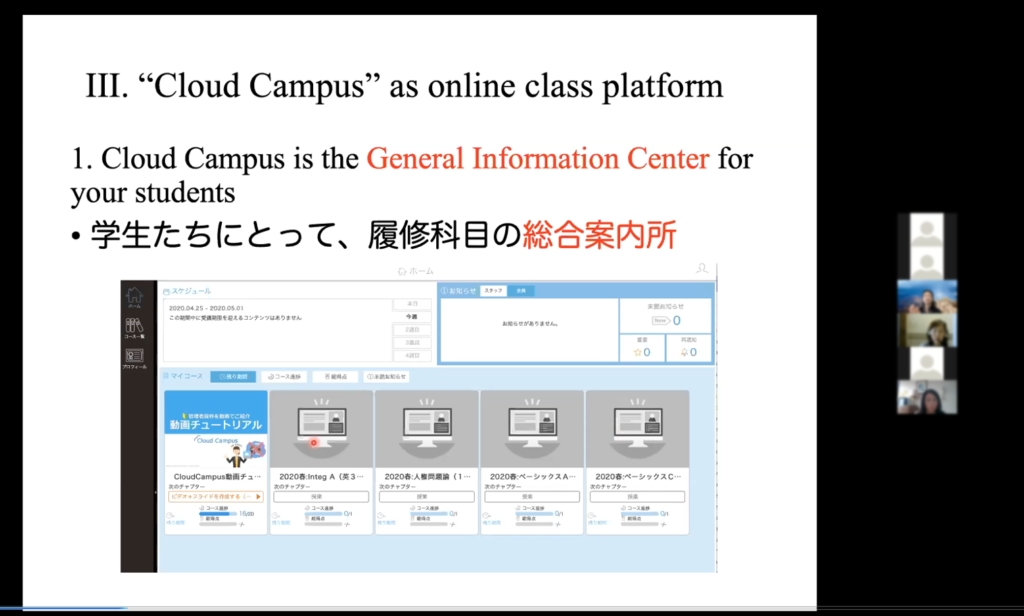Viewport: 1024px width, 616px height.
Task: Select the 2週目 schedule tab
Action: point(412,330)
